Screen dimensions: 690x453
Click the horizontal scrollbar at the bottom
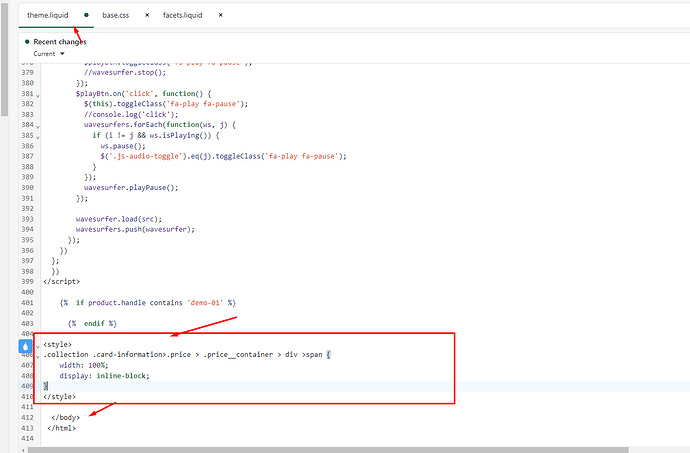[x=300, y=449]
